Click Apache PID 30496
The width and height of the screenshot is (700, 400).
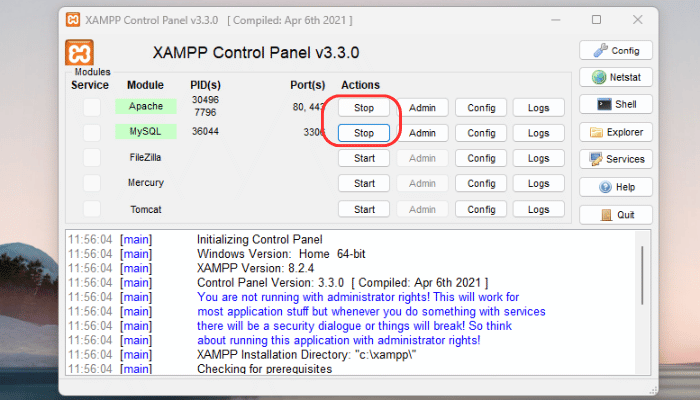(205, 100)
